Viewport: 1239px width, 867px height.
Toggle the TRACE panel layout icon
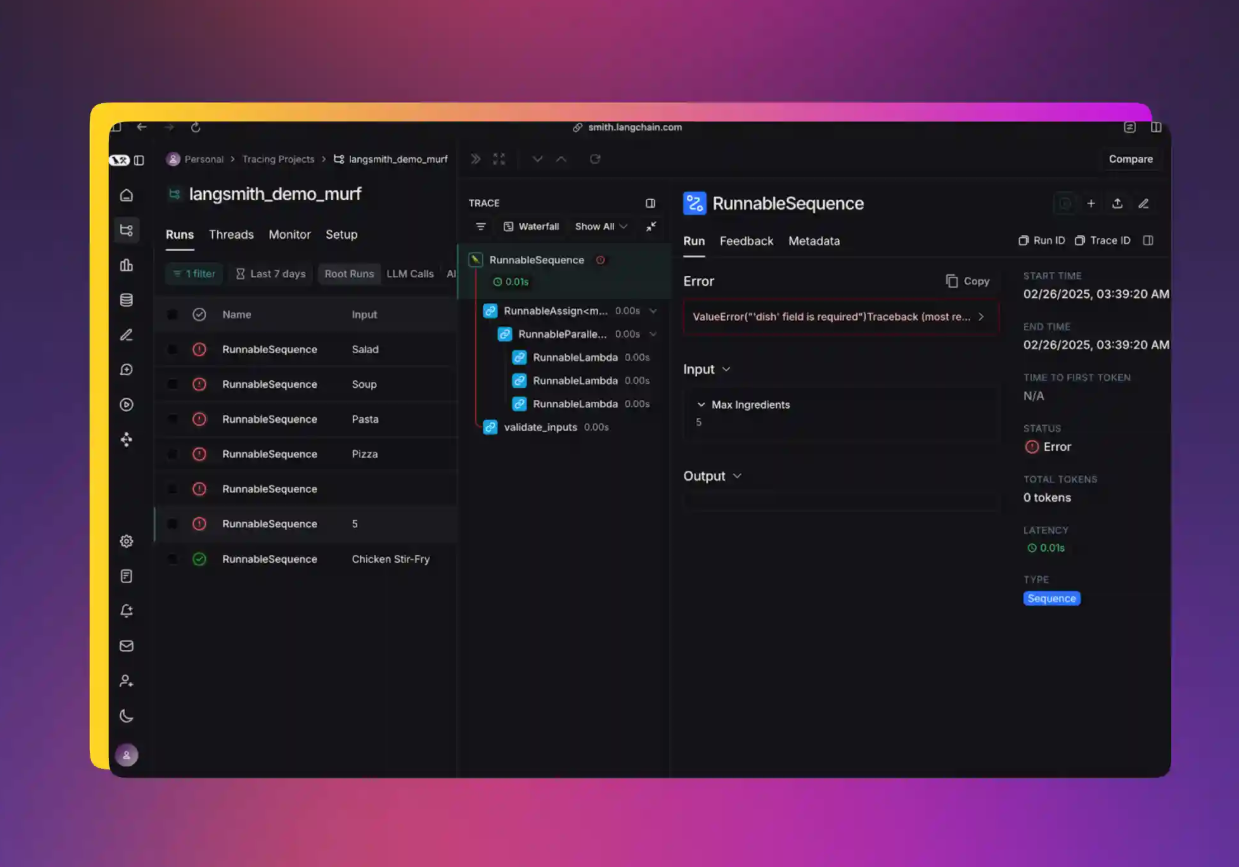pos(650,203)
